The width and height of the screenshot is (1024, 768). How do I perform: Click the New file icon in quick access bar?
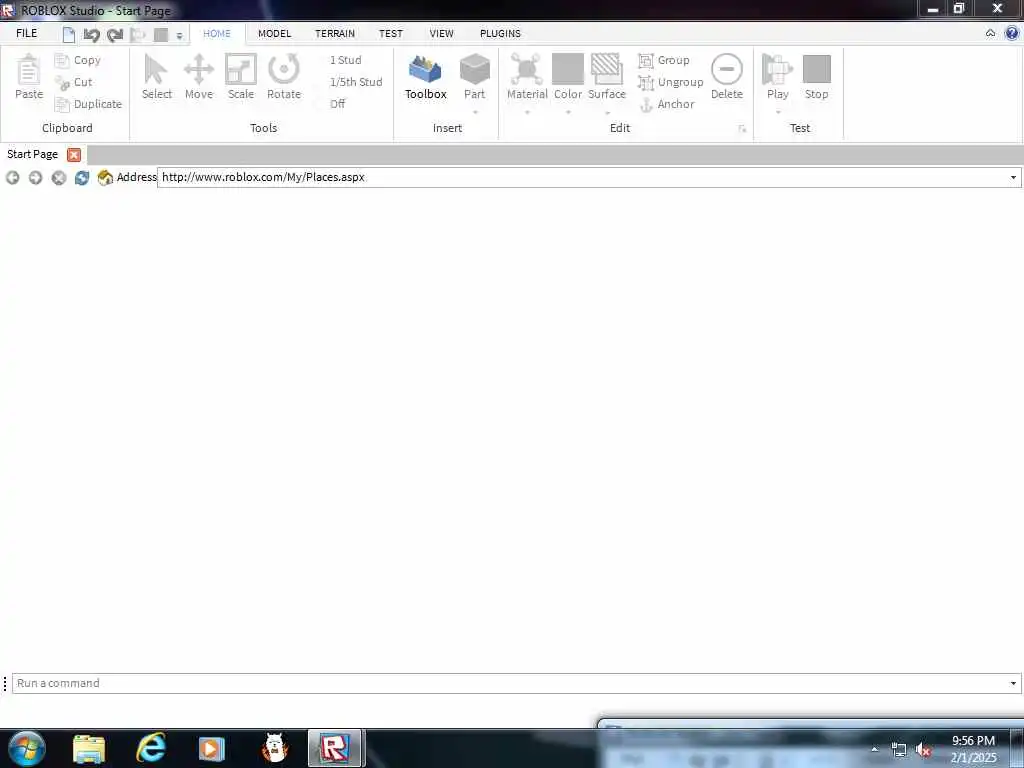pyautogui.click(x=69, y=35)
